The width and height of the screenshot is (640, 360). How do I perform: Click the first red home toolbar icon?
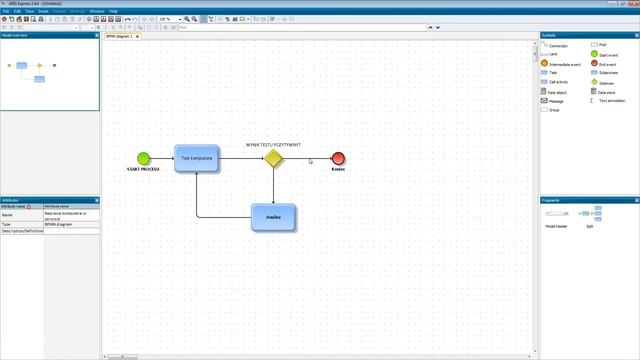click(x=4, y=19)
